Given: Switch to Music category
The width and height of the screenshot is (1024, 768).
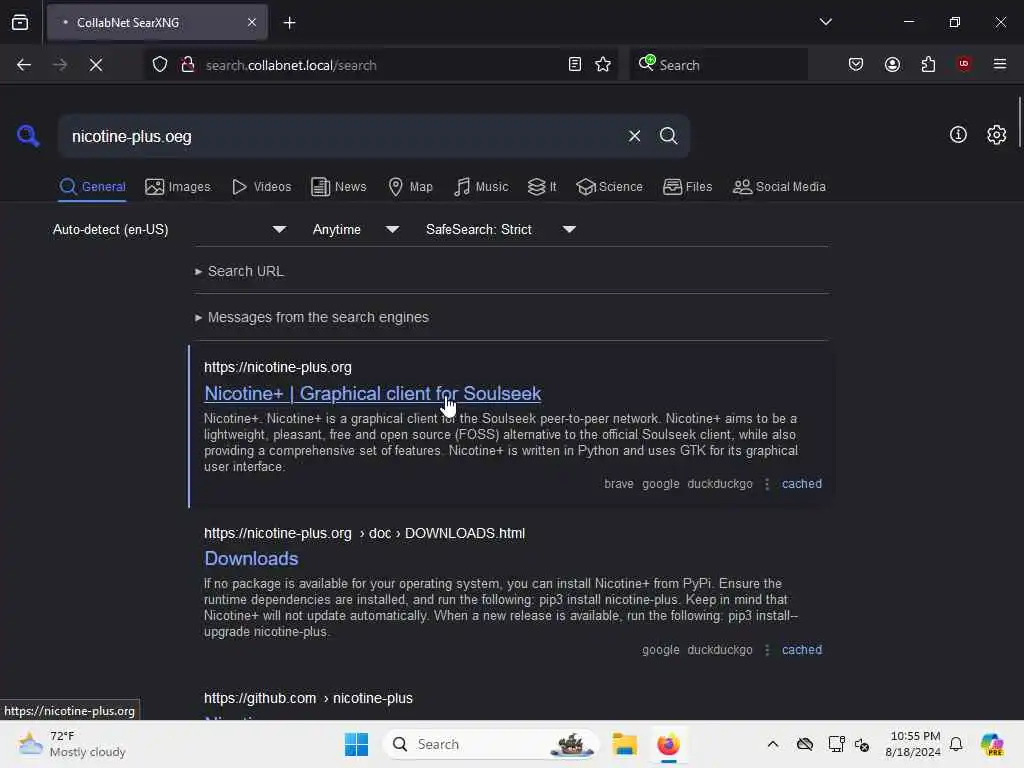Looking at the screenshot, I should (x=481, y=187).
